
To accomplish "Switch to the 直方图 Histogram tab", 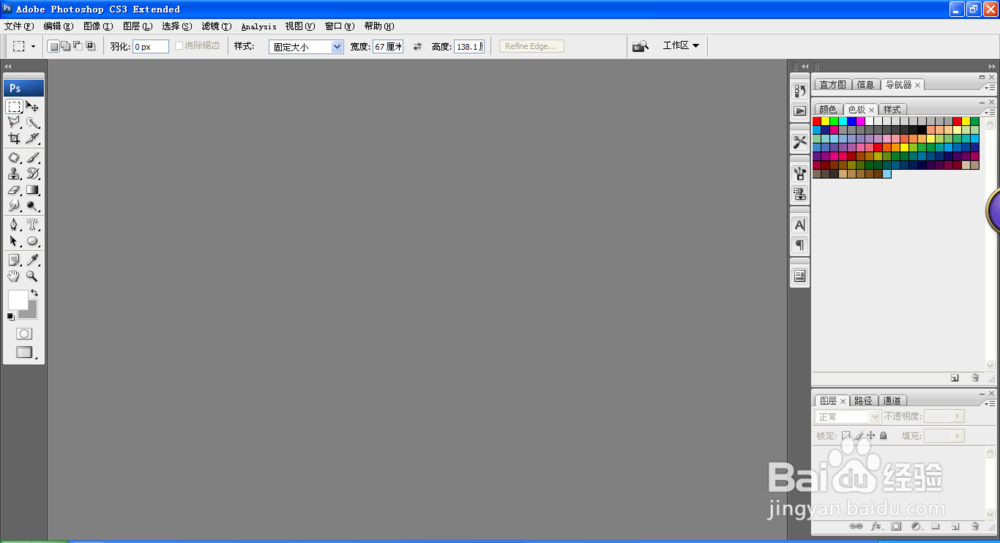I will pyautogui.click(x=832, y=85).
